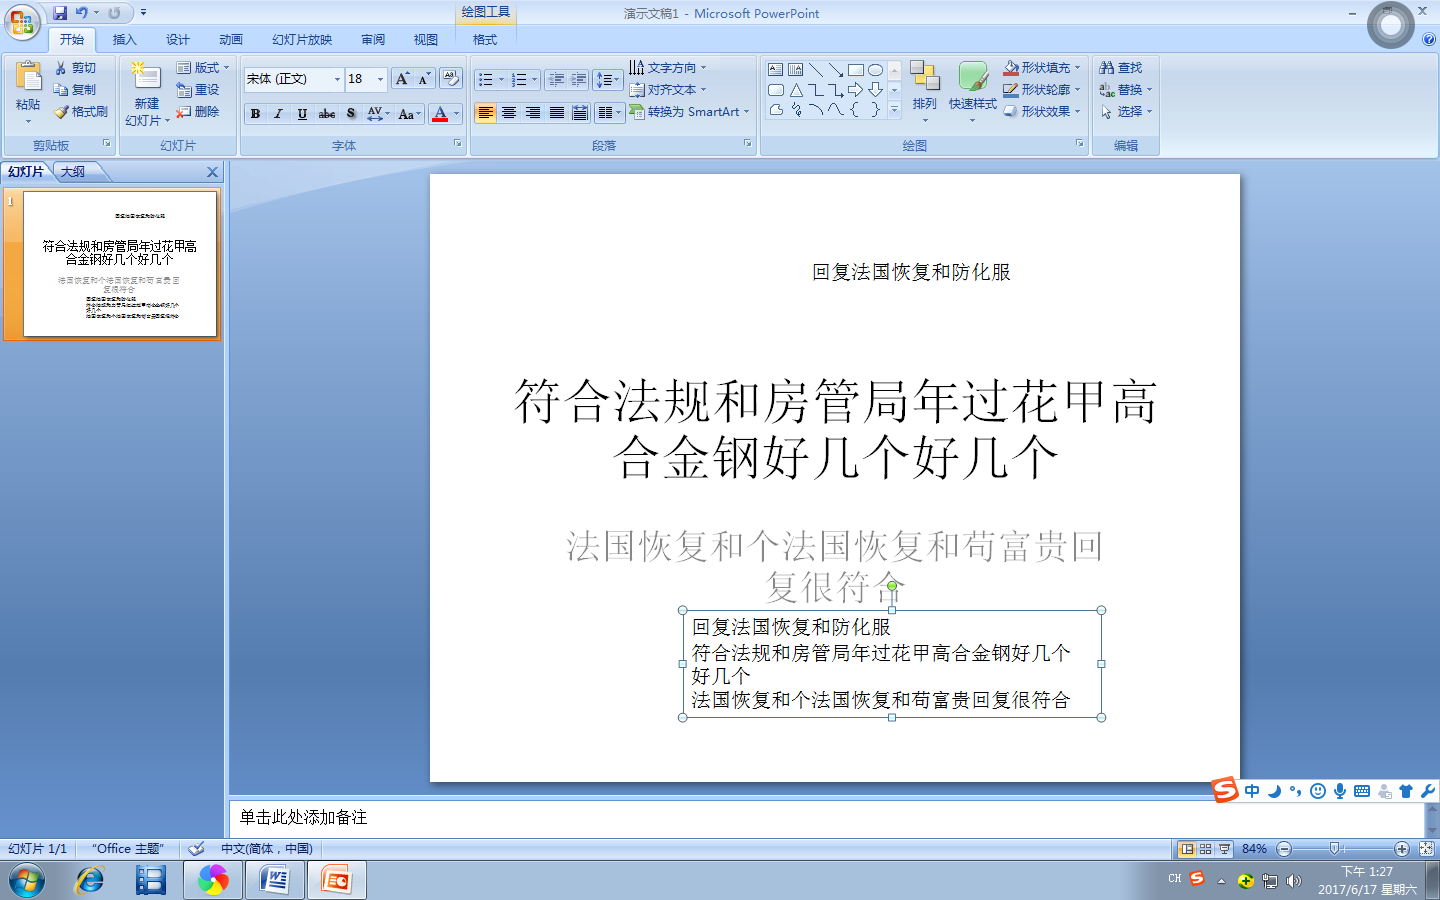
Task: Center the paragraph text
Action: click(x=509, y=113)
